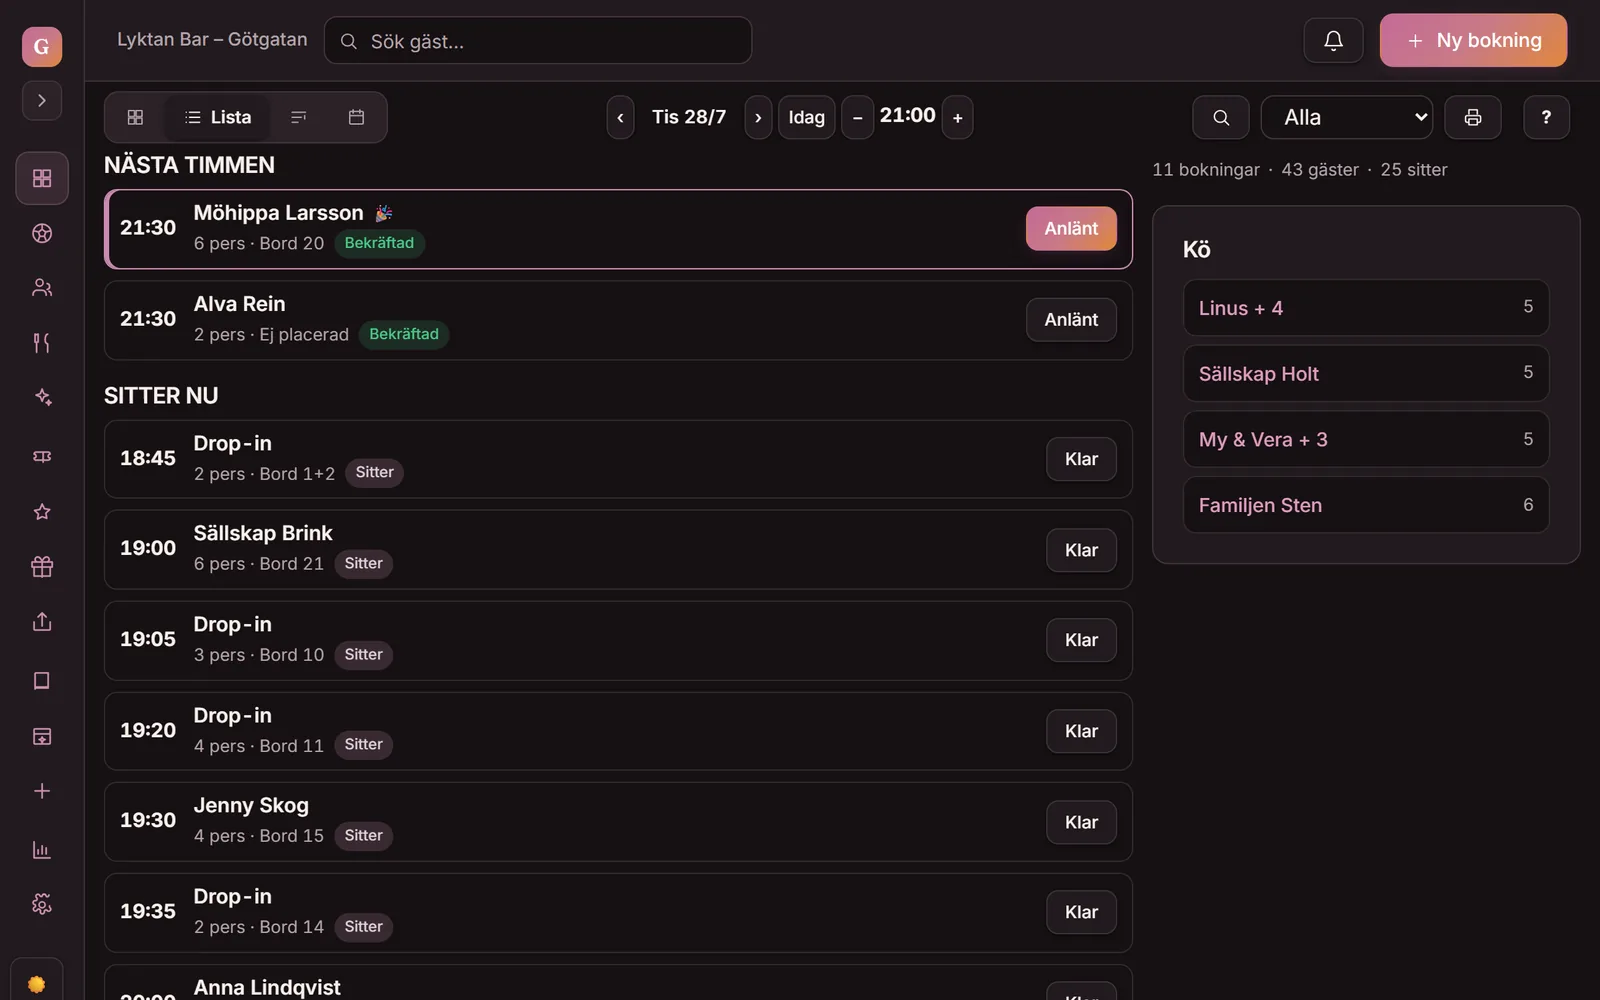Open My & Vera + 3 queue entry

1366,439
